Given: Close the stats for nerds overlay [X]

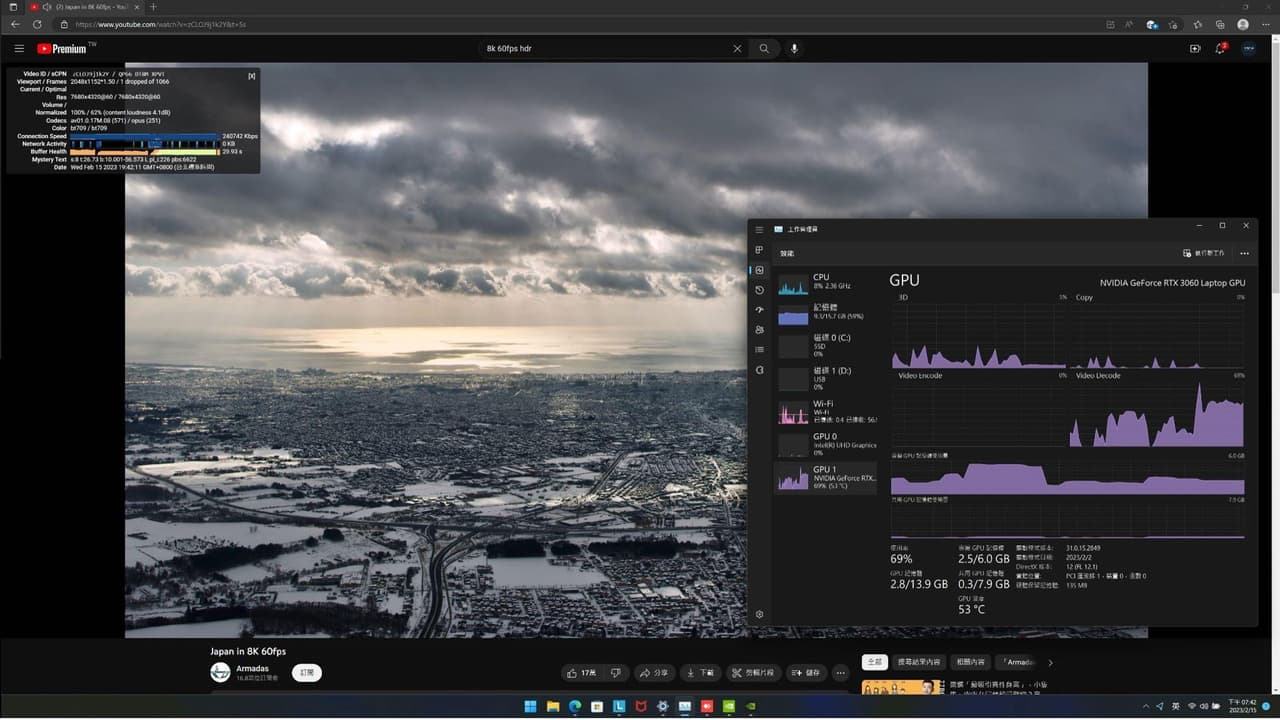Looking at the screenshot, I should pyautogui.click(x=252, y=76).
